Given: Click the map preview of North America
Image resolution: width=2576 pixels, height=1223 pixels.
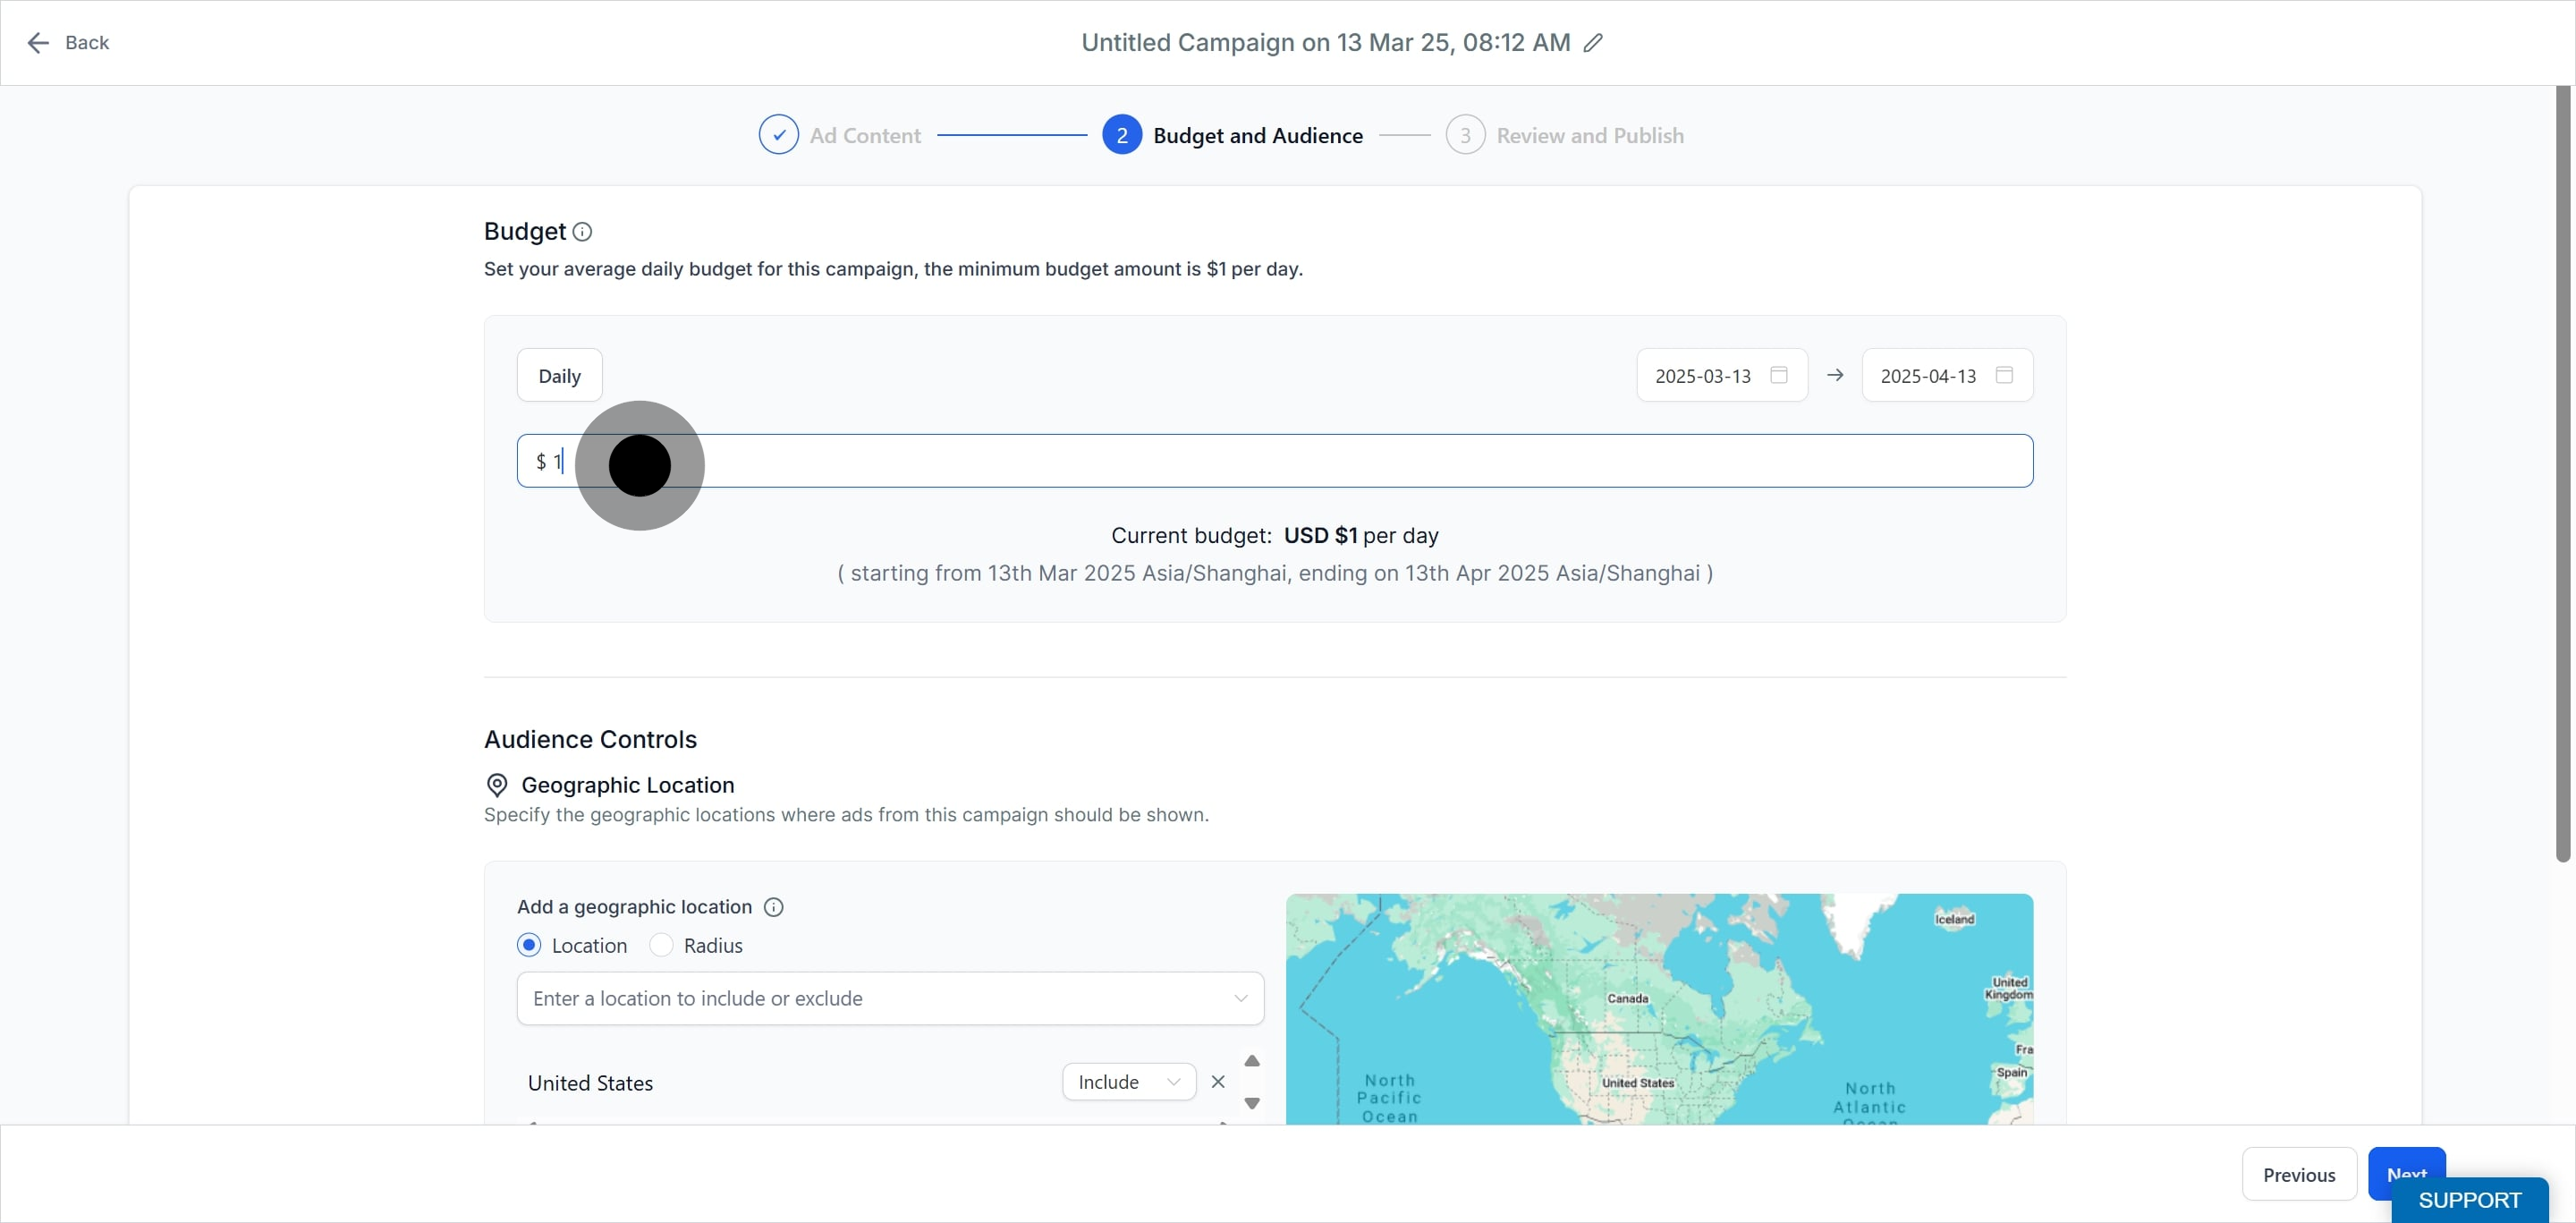Looking at the screenshot, I should (1659, 1009).
